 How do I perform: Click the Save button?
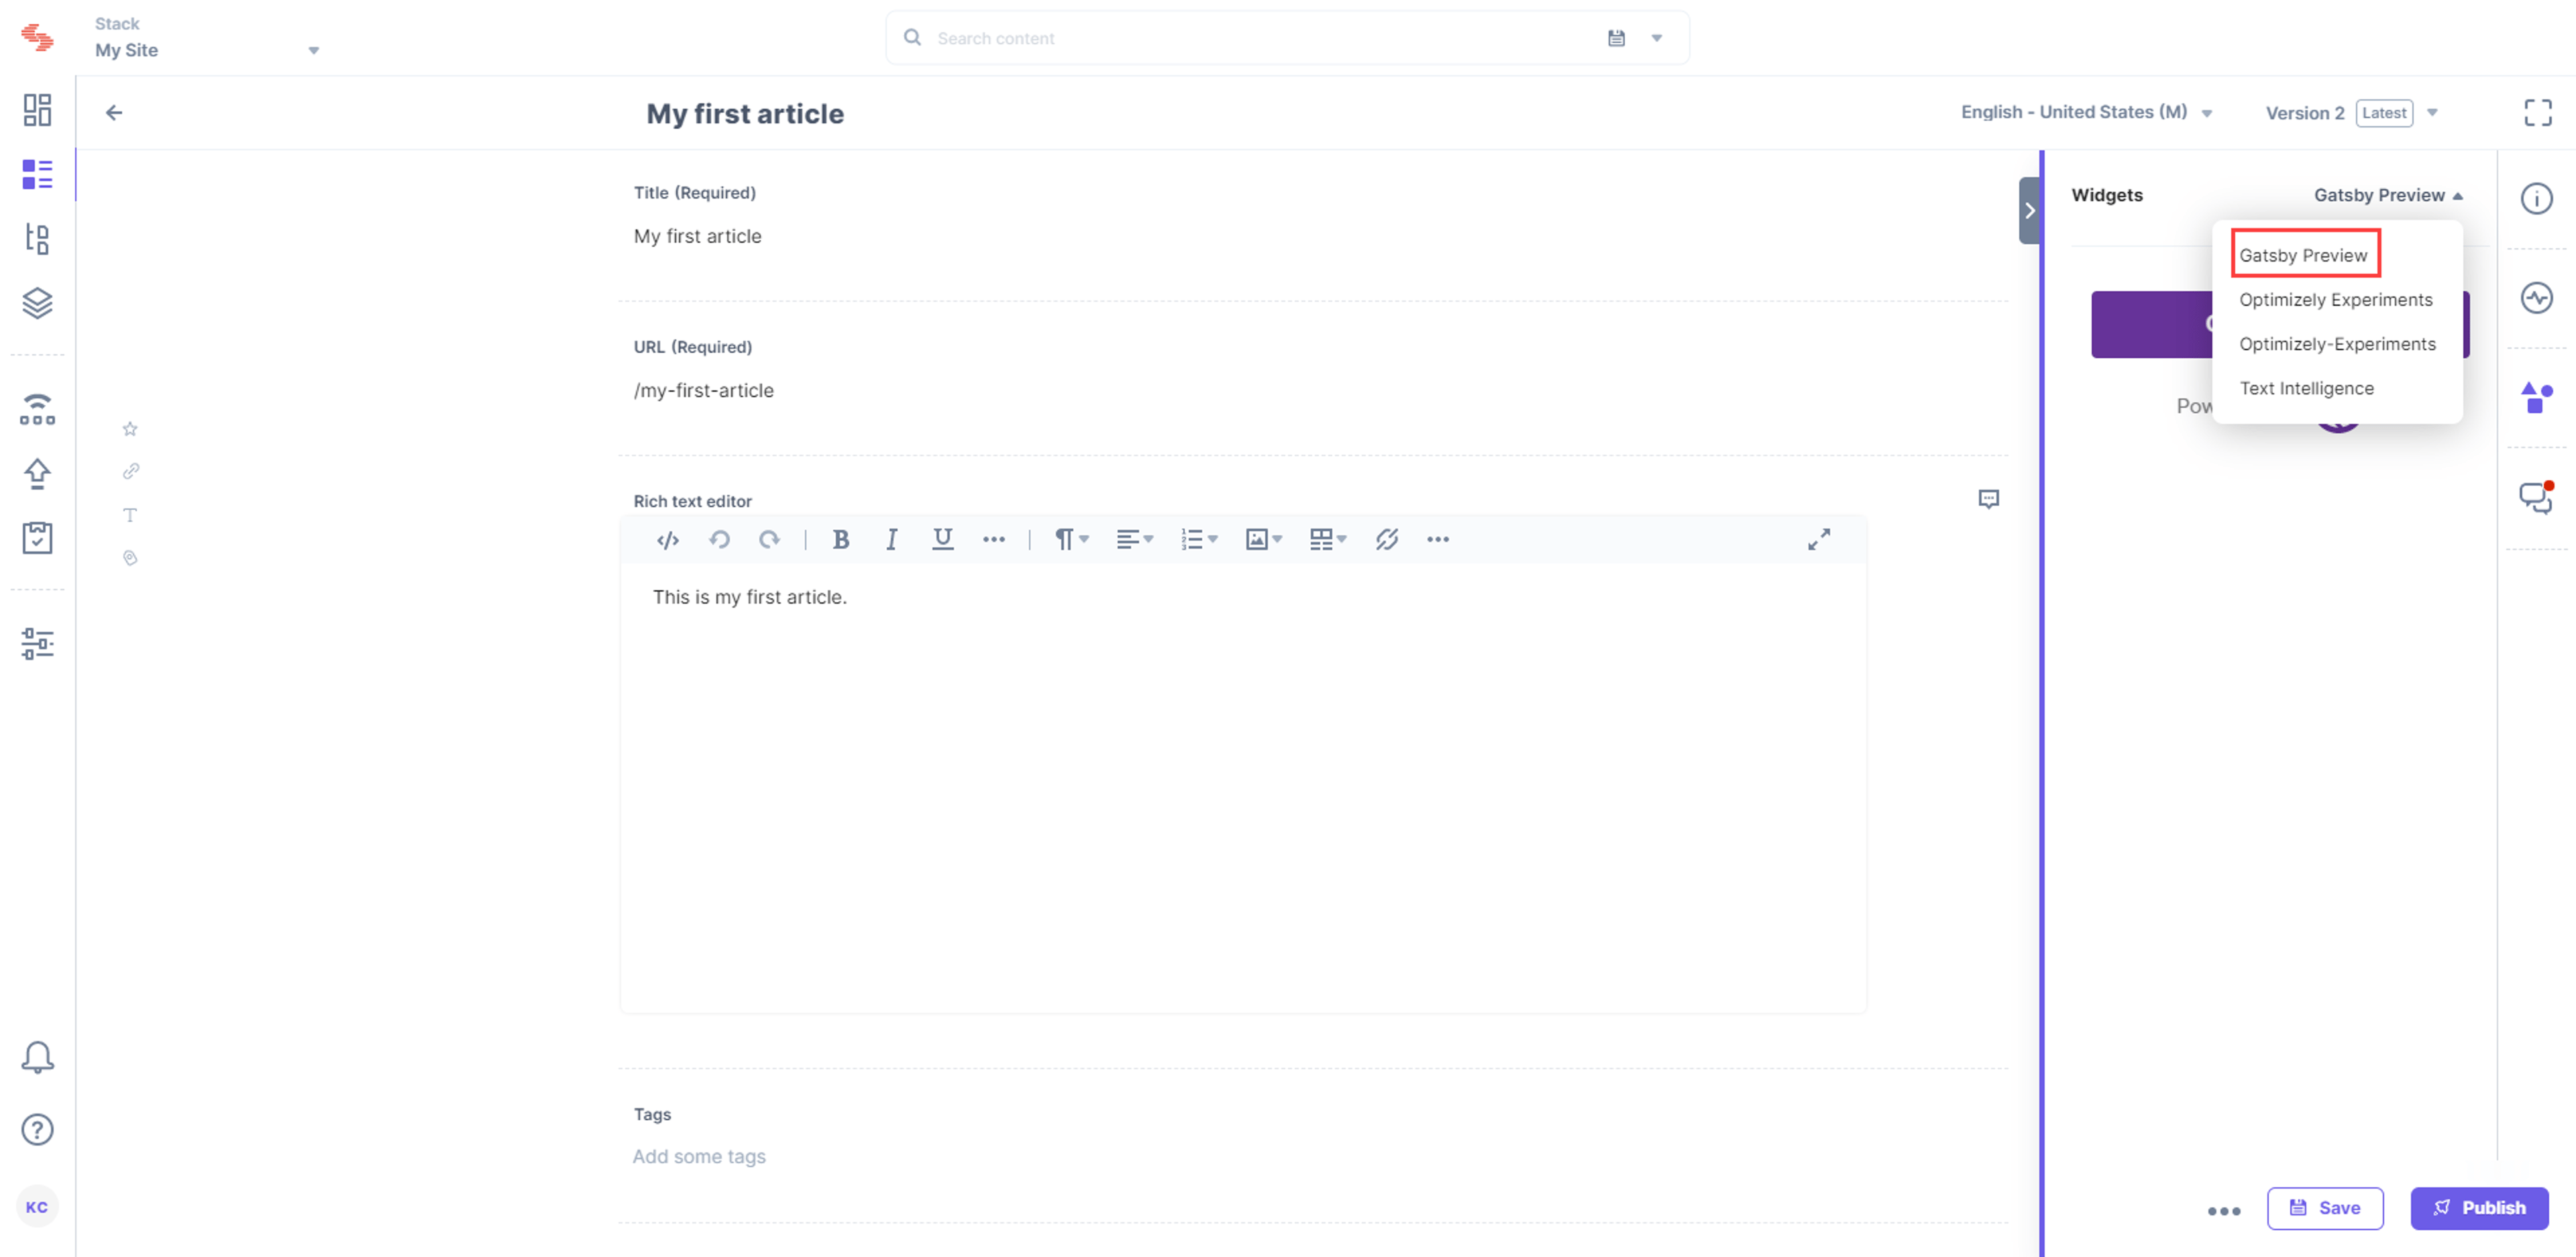(2324, 1208)
